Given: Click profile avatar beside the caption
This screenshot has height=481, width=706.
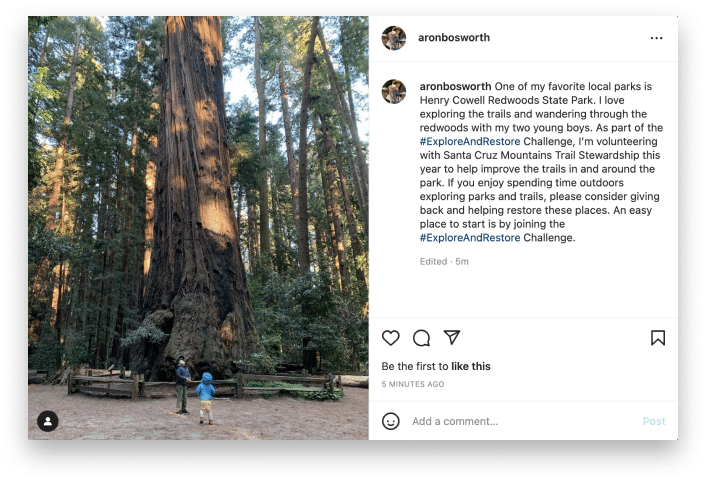Looking at the screenshot, I should 394,91.
